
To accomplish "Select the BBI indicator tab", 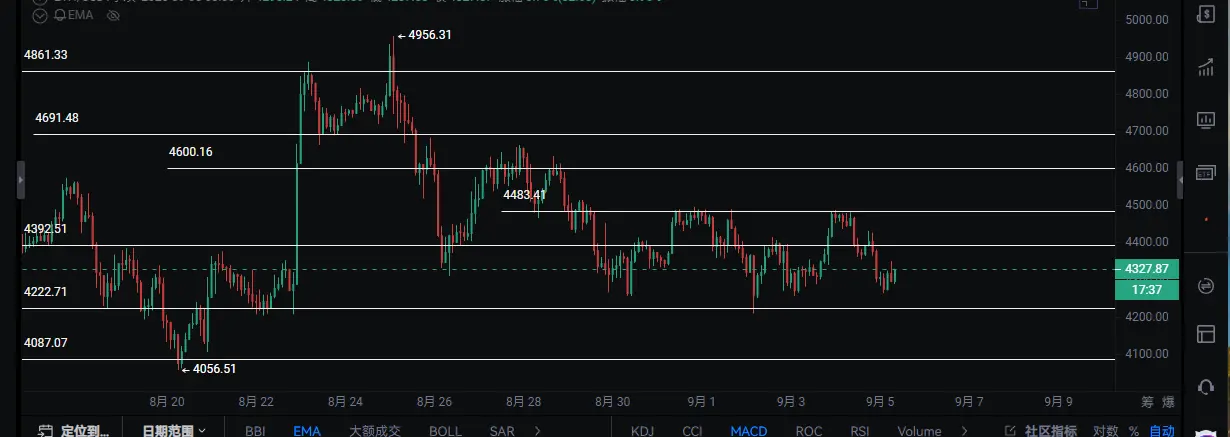I will click(257, 431).
